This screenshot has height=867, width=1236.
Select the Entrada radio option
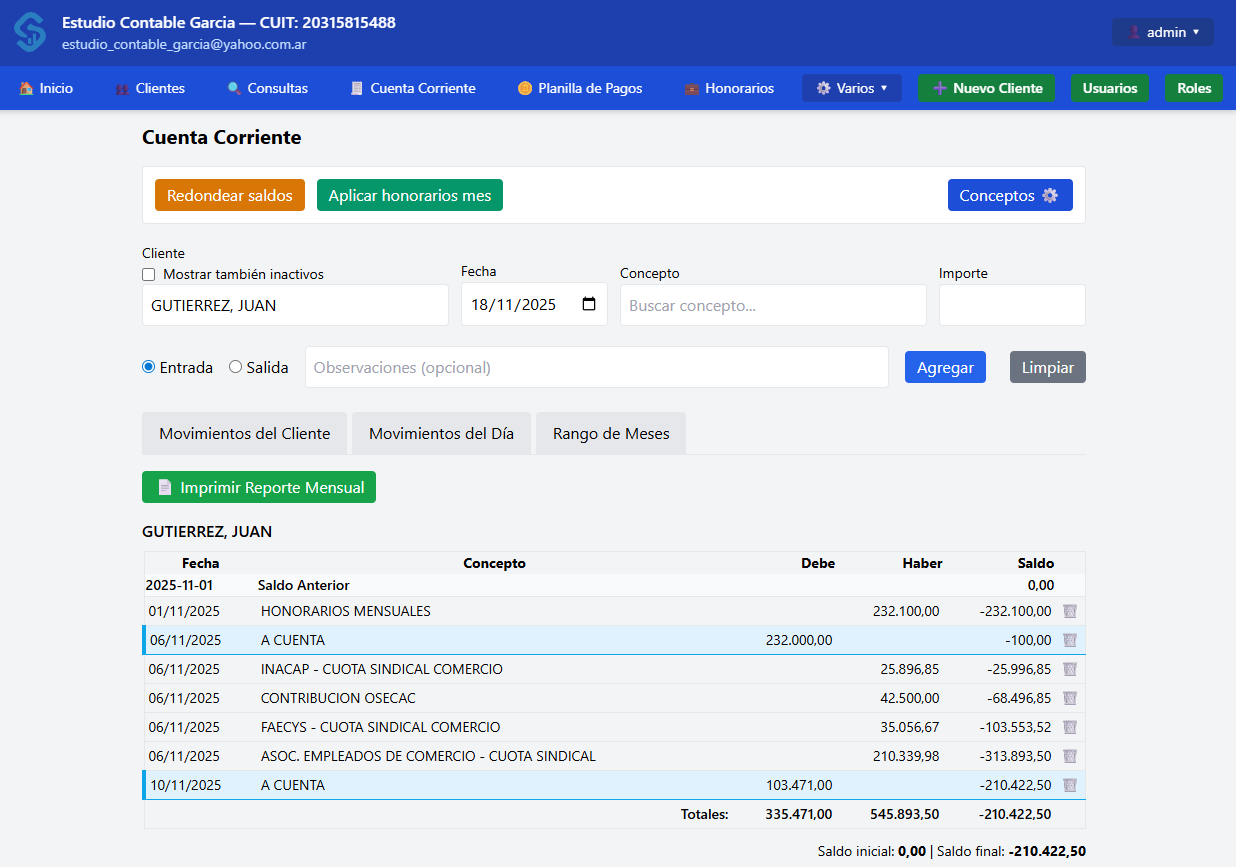(x=149, y=367)
